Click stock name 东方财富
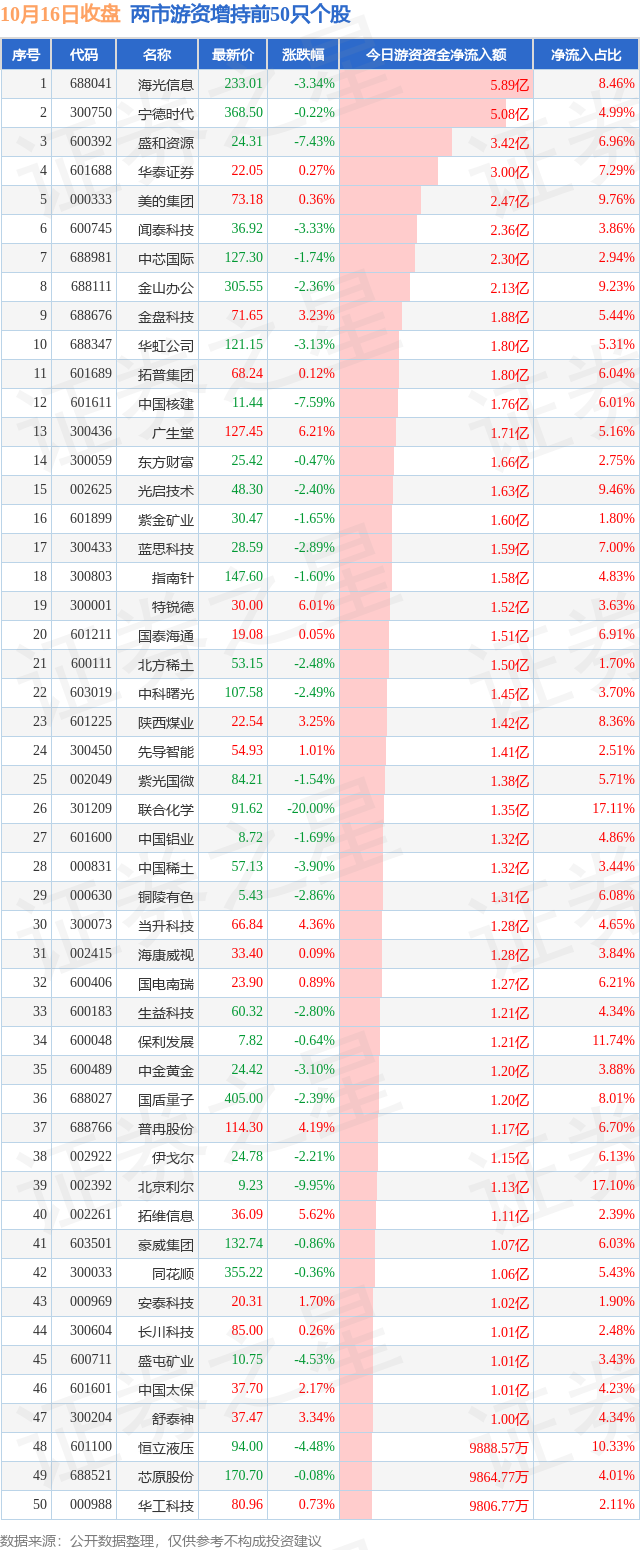Image resolution: width=640 pixels, height=1550 pixels. pos(166,461)
